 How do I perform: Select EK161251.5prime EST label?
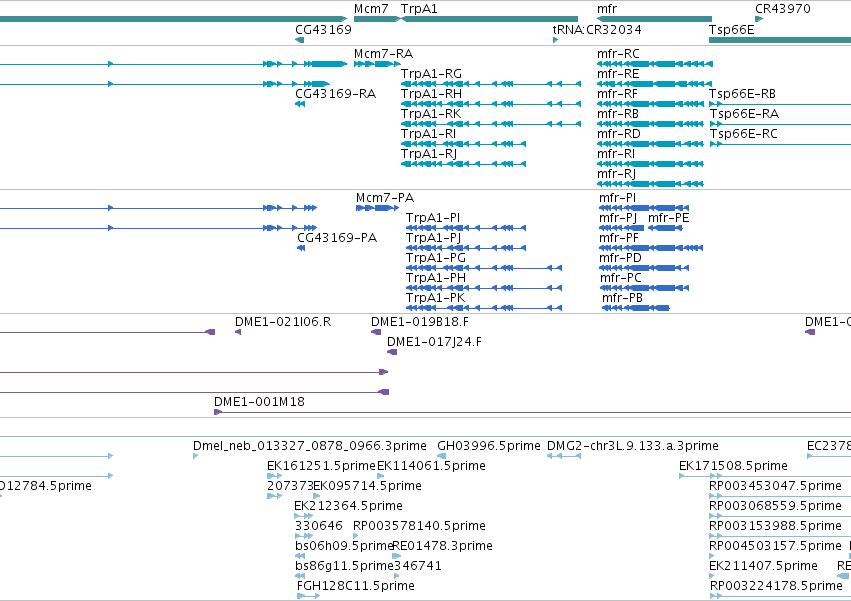[x=321, y=466]
